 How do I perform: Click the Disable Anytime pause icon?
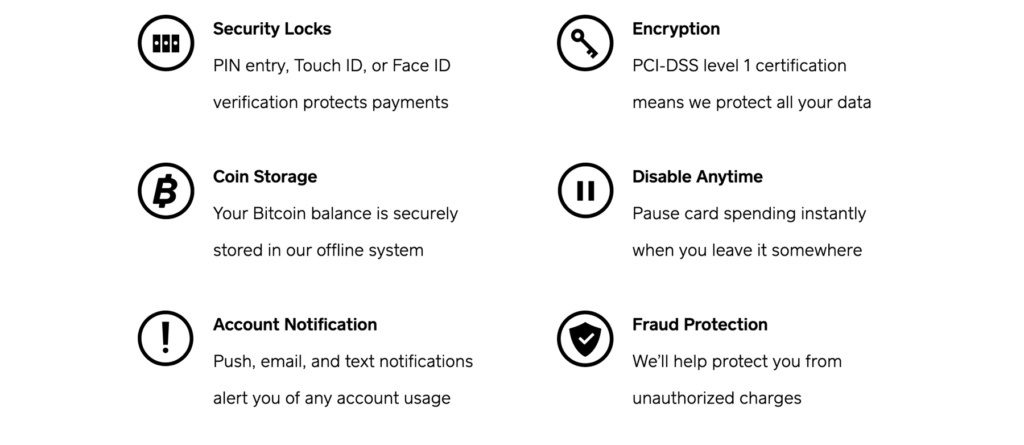pyautogui.click(x=584, y=190)
